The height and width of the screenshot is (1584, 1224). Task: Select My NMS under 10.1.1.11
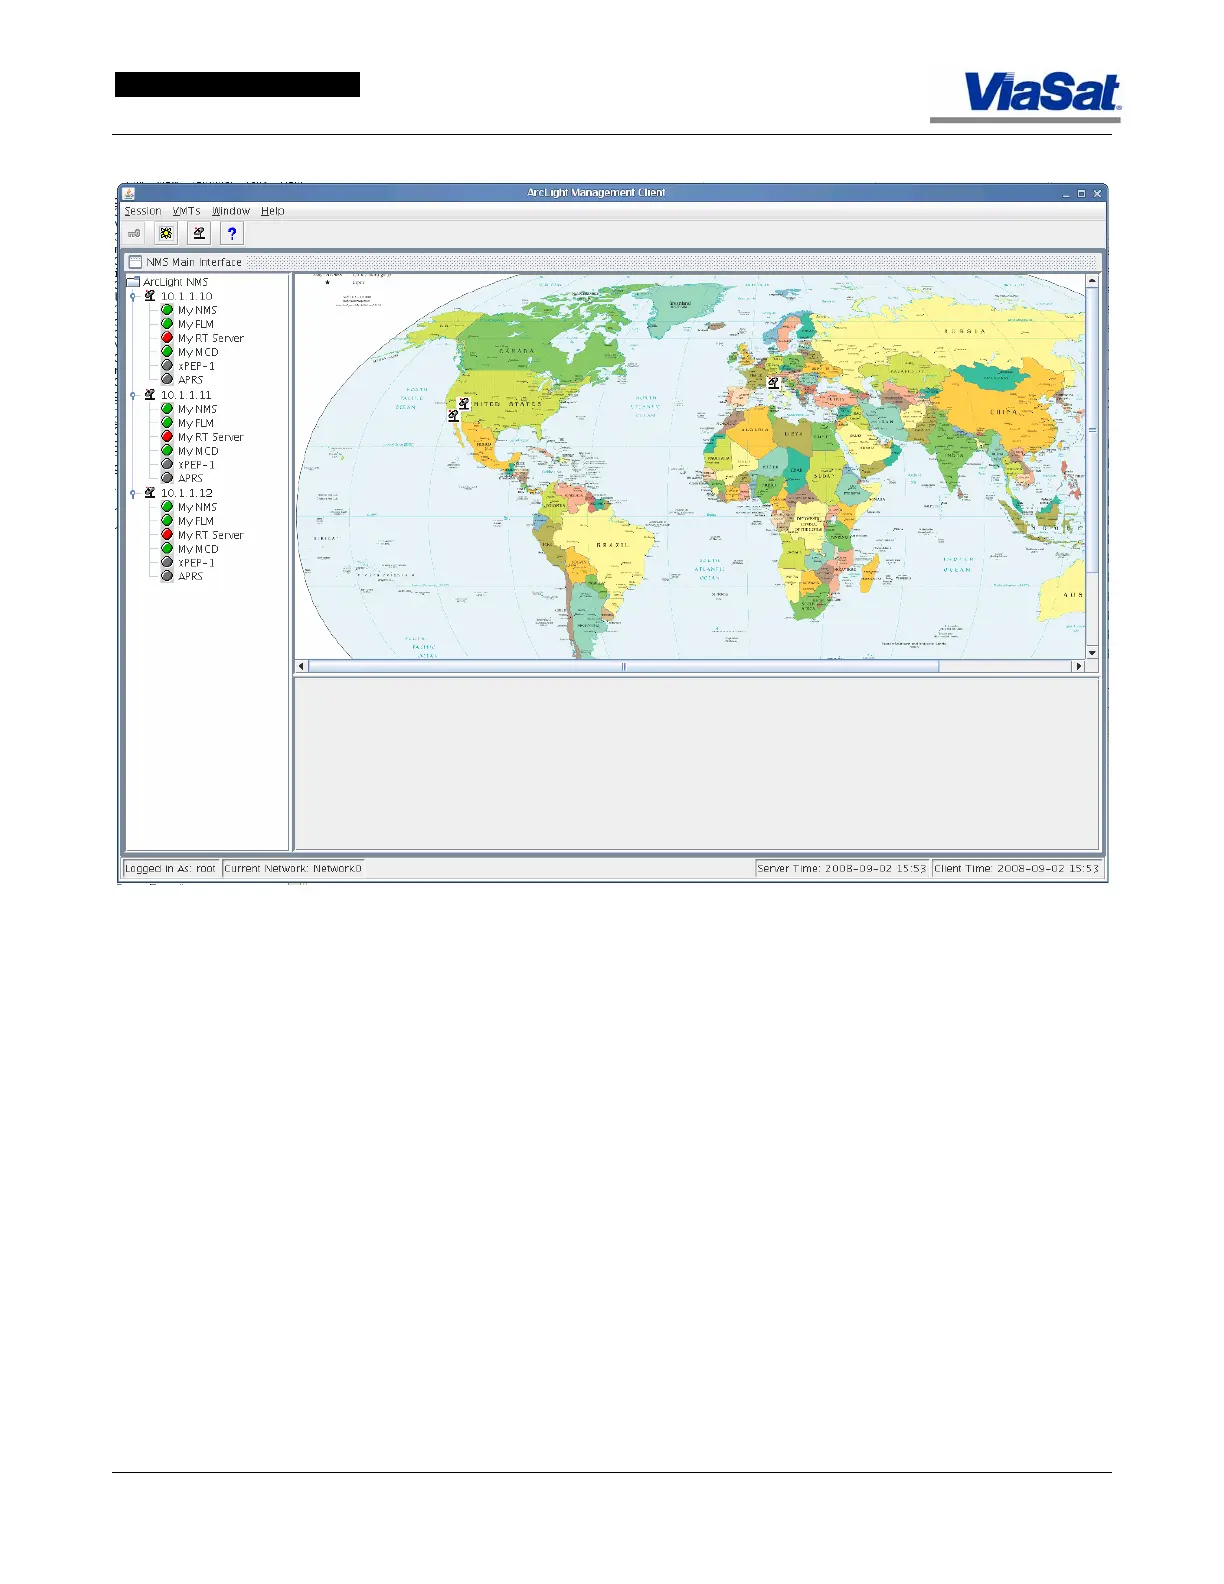[x=197, y=409]
